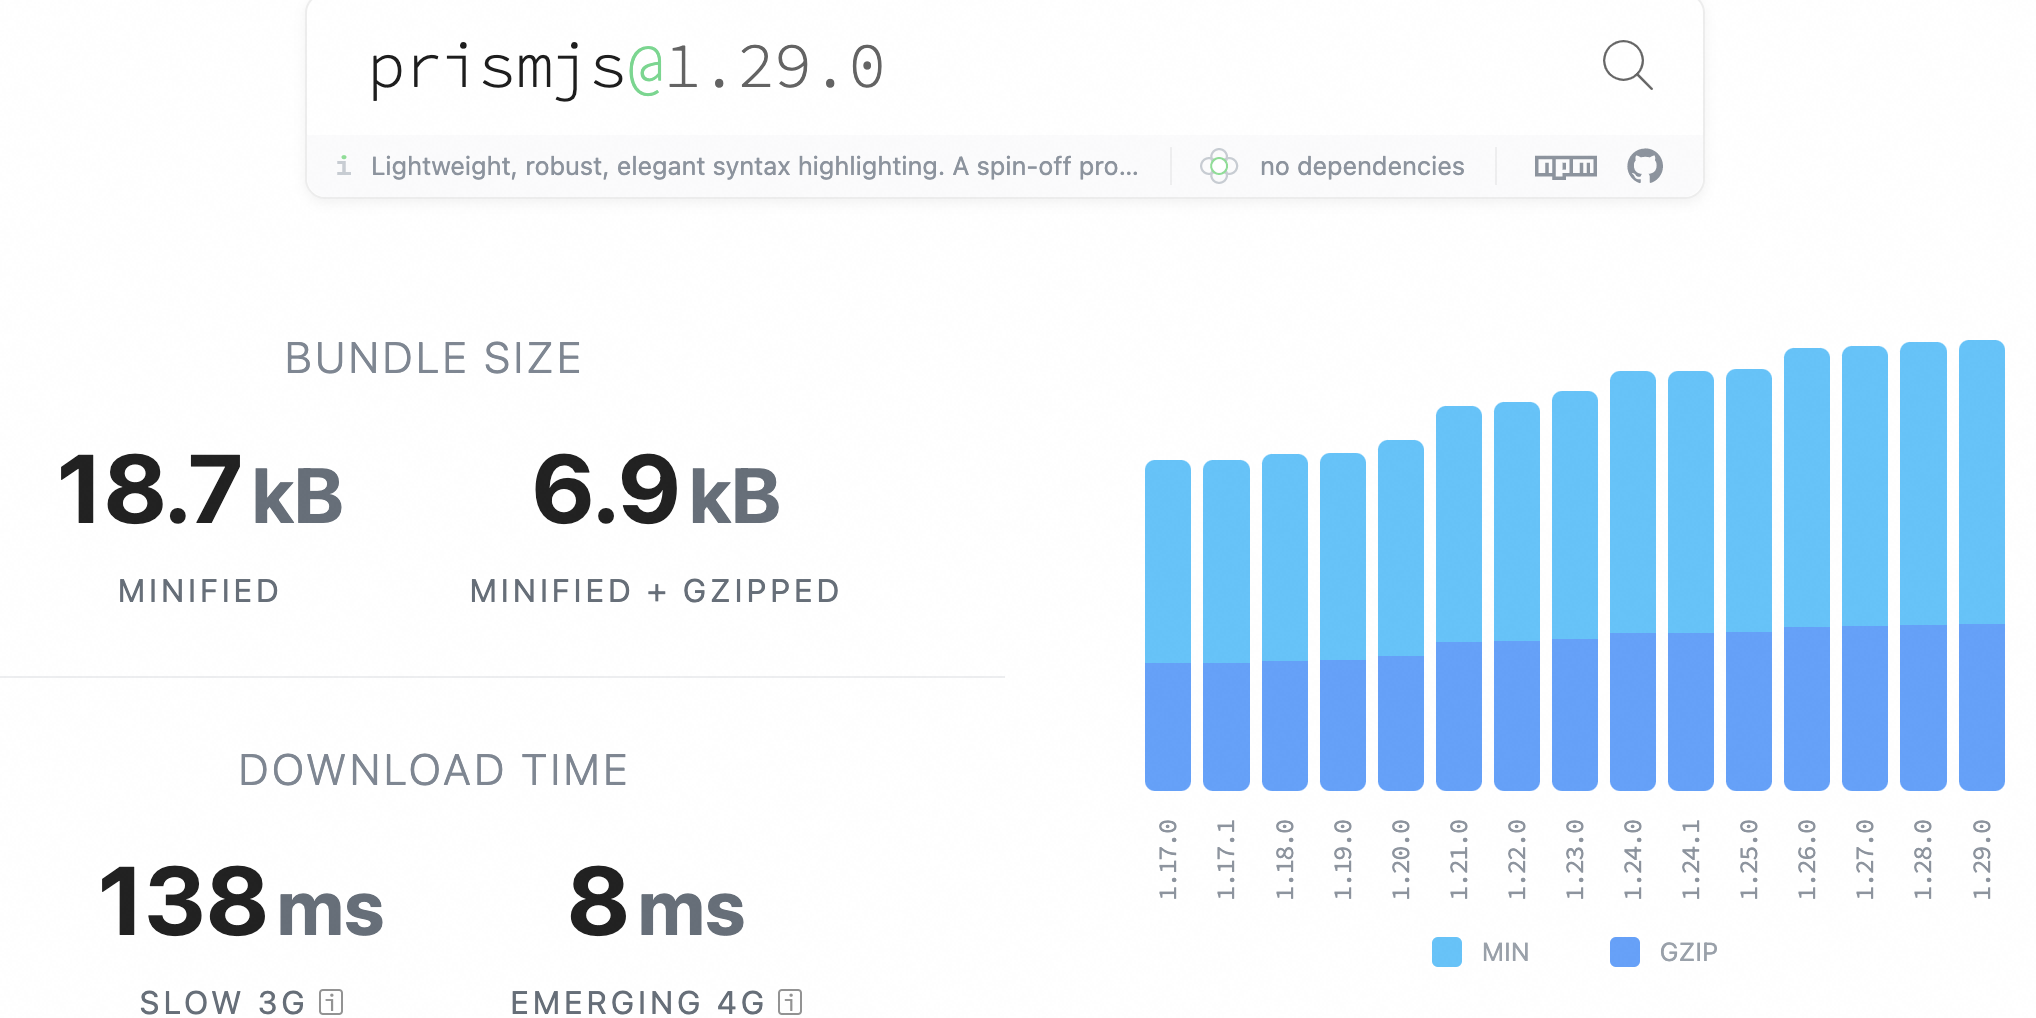Click the 1.24.1 axis label
Screen dimensions: 2036x1018
[1691, 859]
